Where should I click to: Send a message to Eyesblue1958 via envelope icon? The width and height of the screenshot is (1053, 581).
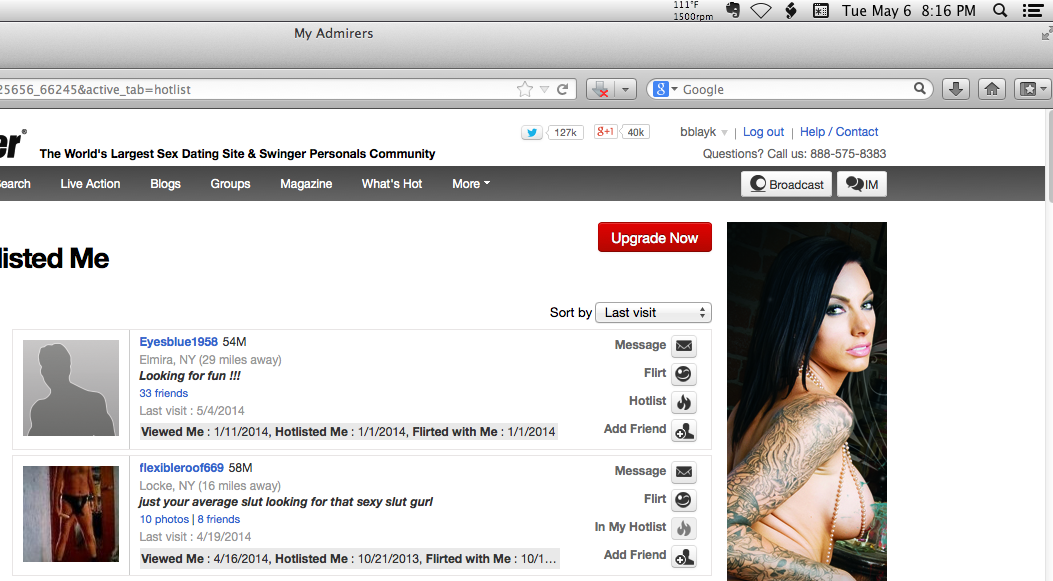[684, 346]
